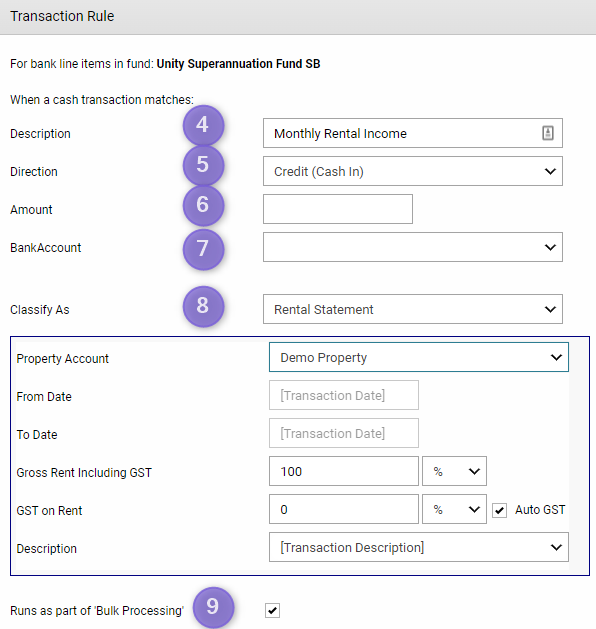The height and width of the screenshot is (629, 596).
Task: Click the Gross Rent Including GST label
Action: coord(84,473)
